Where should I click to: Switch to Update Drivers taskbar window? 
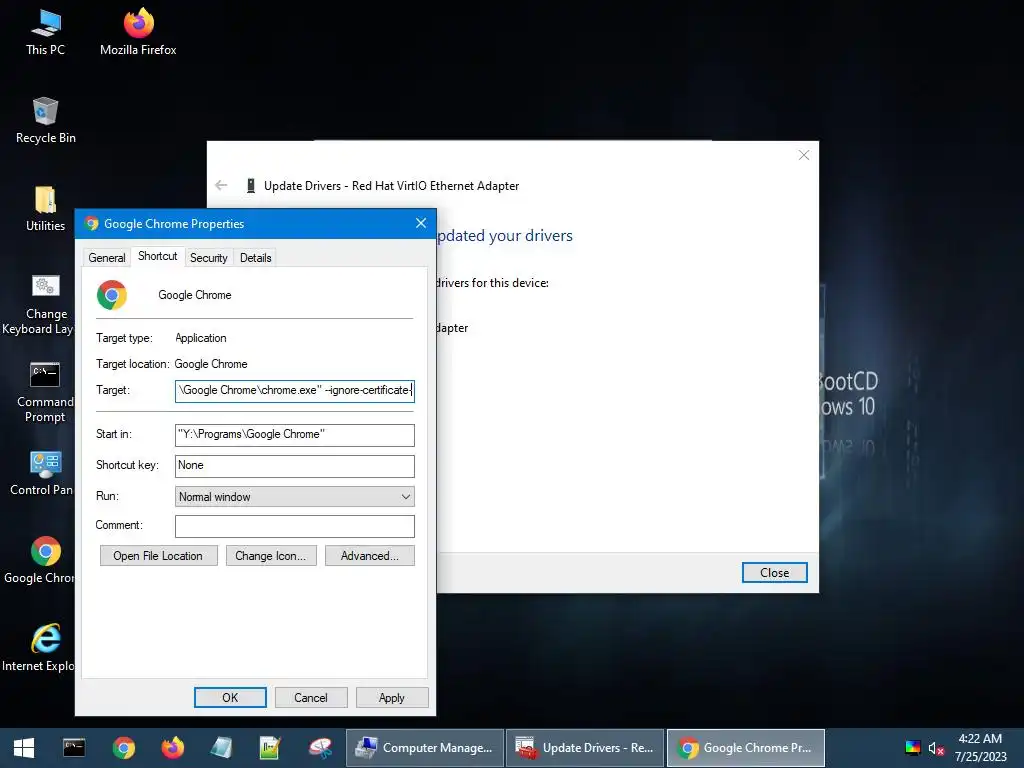tap(585, 748)
